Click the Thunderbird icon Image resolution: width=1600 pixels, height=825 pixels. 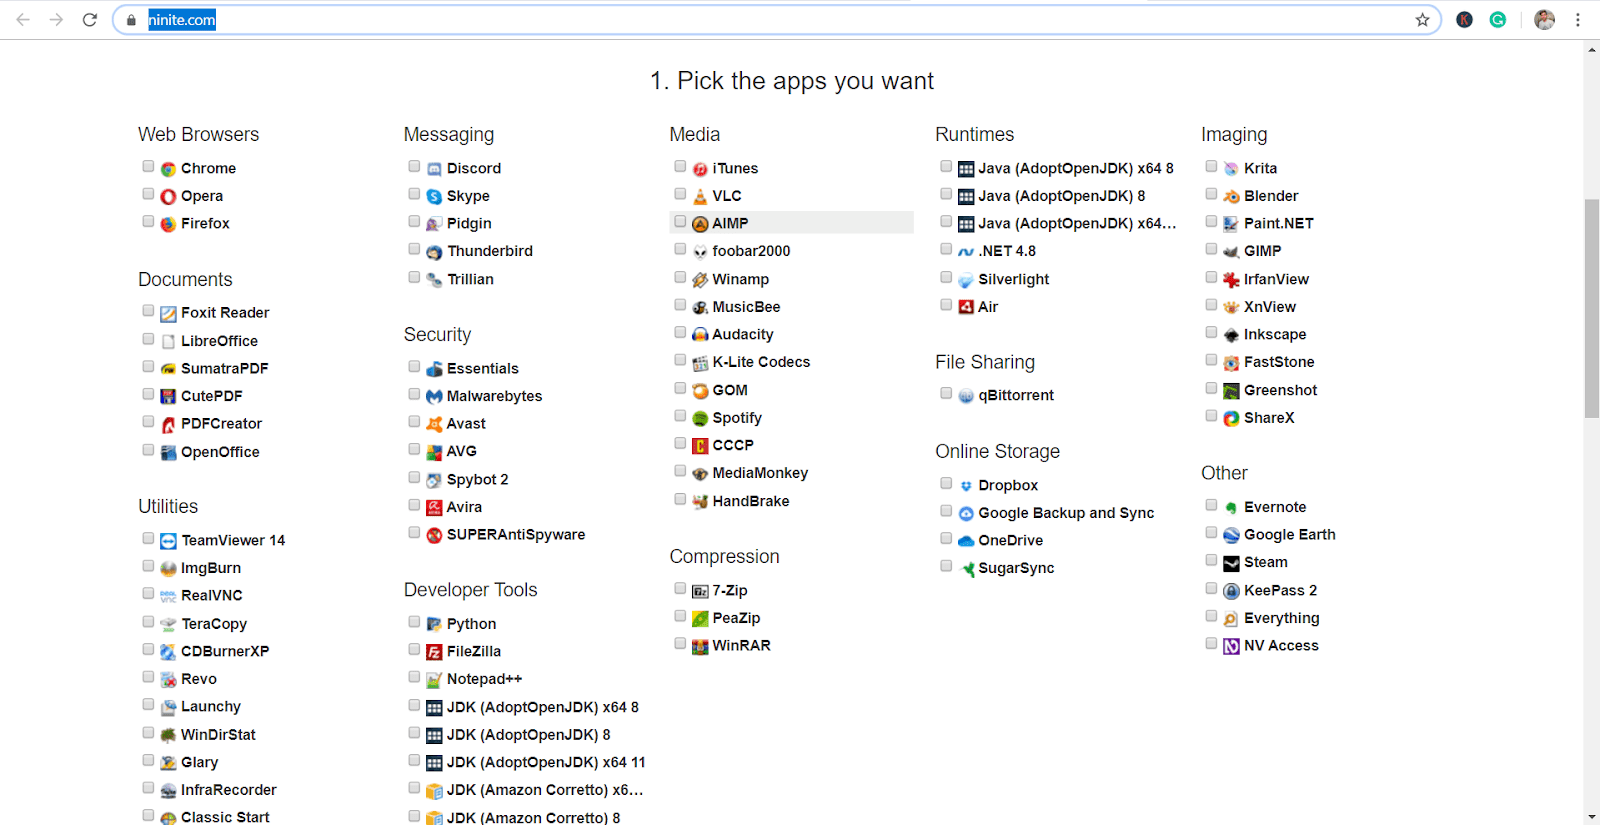click(434, 252)
